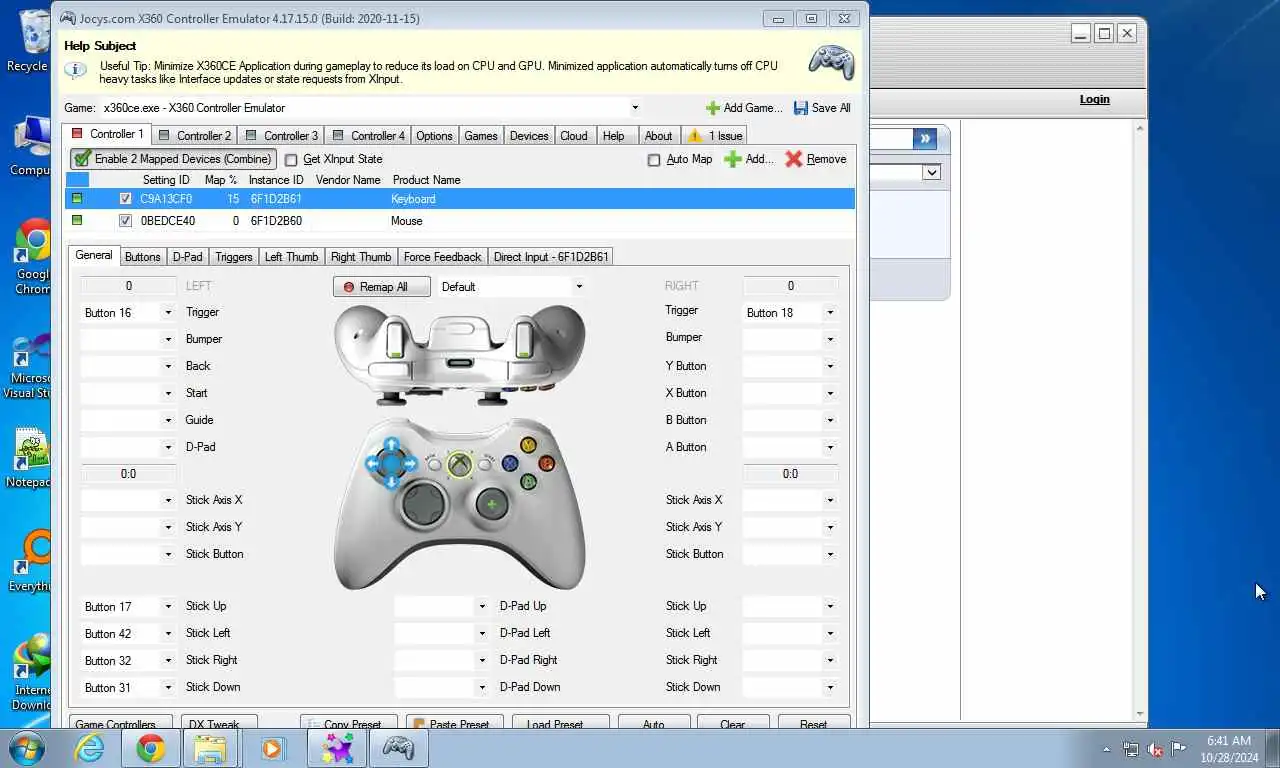Screen dimensions: 1280x768
Task: Click the Login link in background window
Action: (1094, 99)
